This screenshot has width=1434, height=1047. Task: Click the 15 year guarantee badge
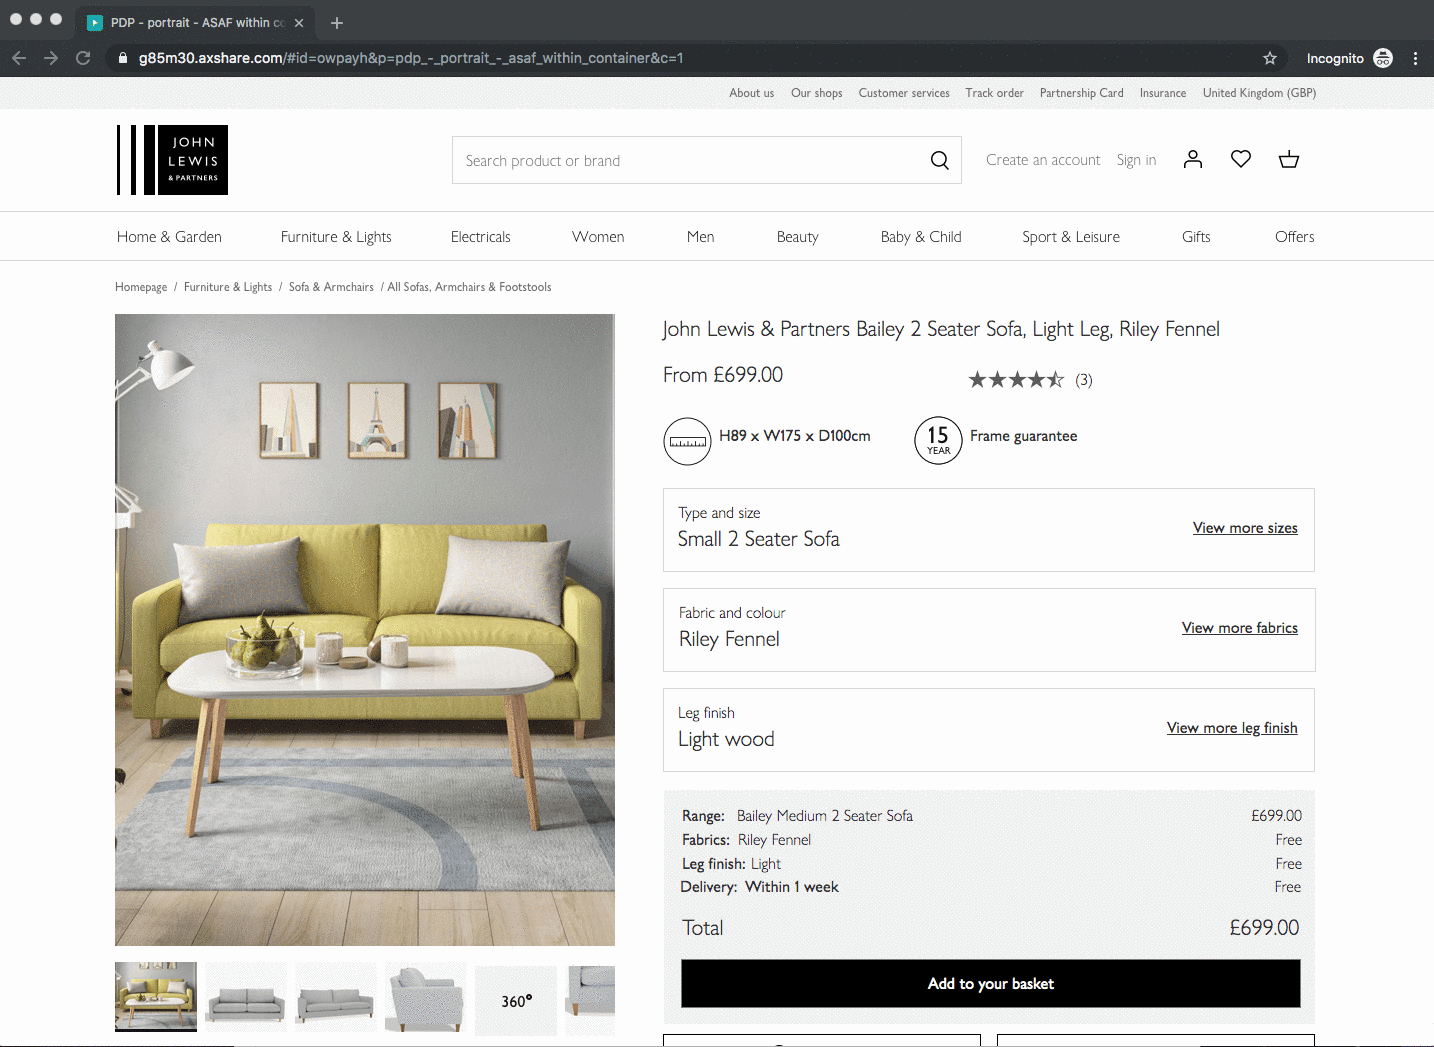(x=938, y=441)
